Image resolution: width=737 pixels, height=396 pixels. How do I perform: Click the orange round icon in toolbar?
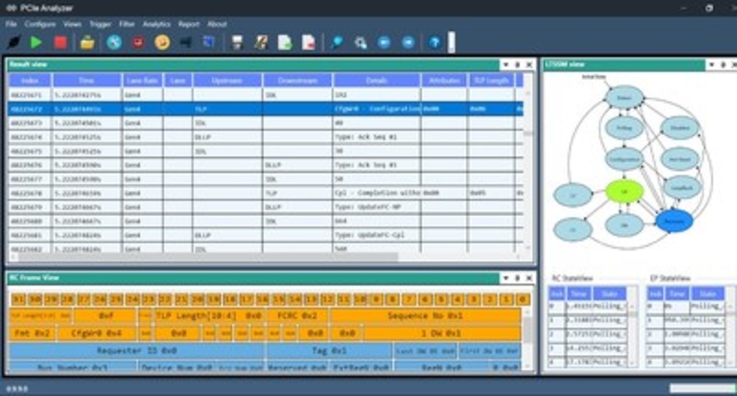tap(162, 42)
